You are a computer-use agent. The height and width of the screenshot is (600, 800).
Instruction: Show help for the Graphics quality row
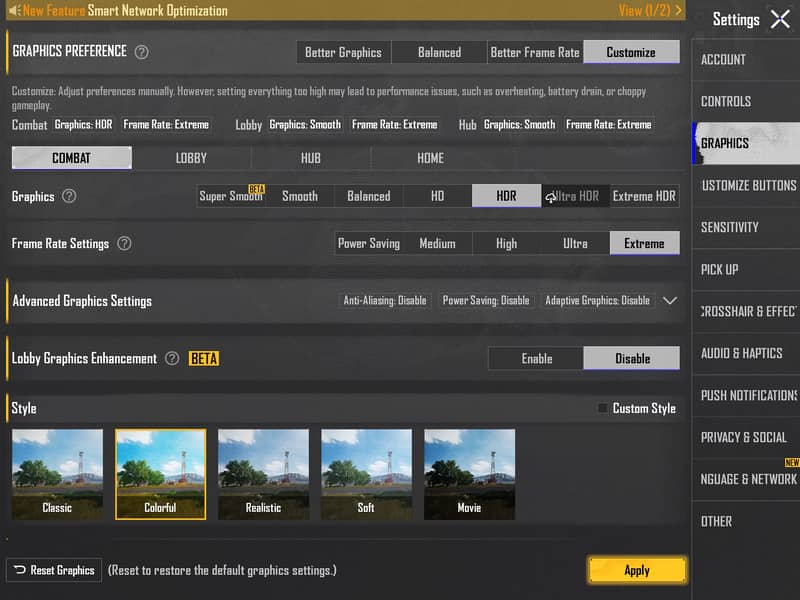[69, 196]
